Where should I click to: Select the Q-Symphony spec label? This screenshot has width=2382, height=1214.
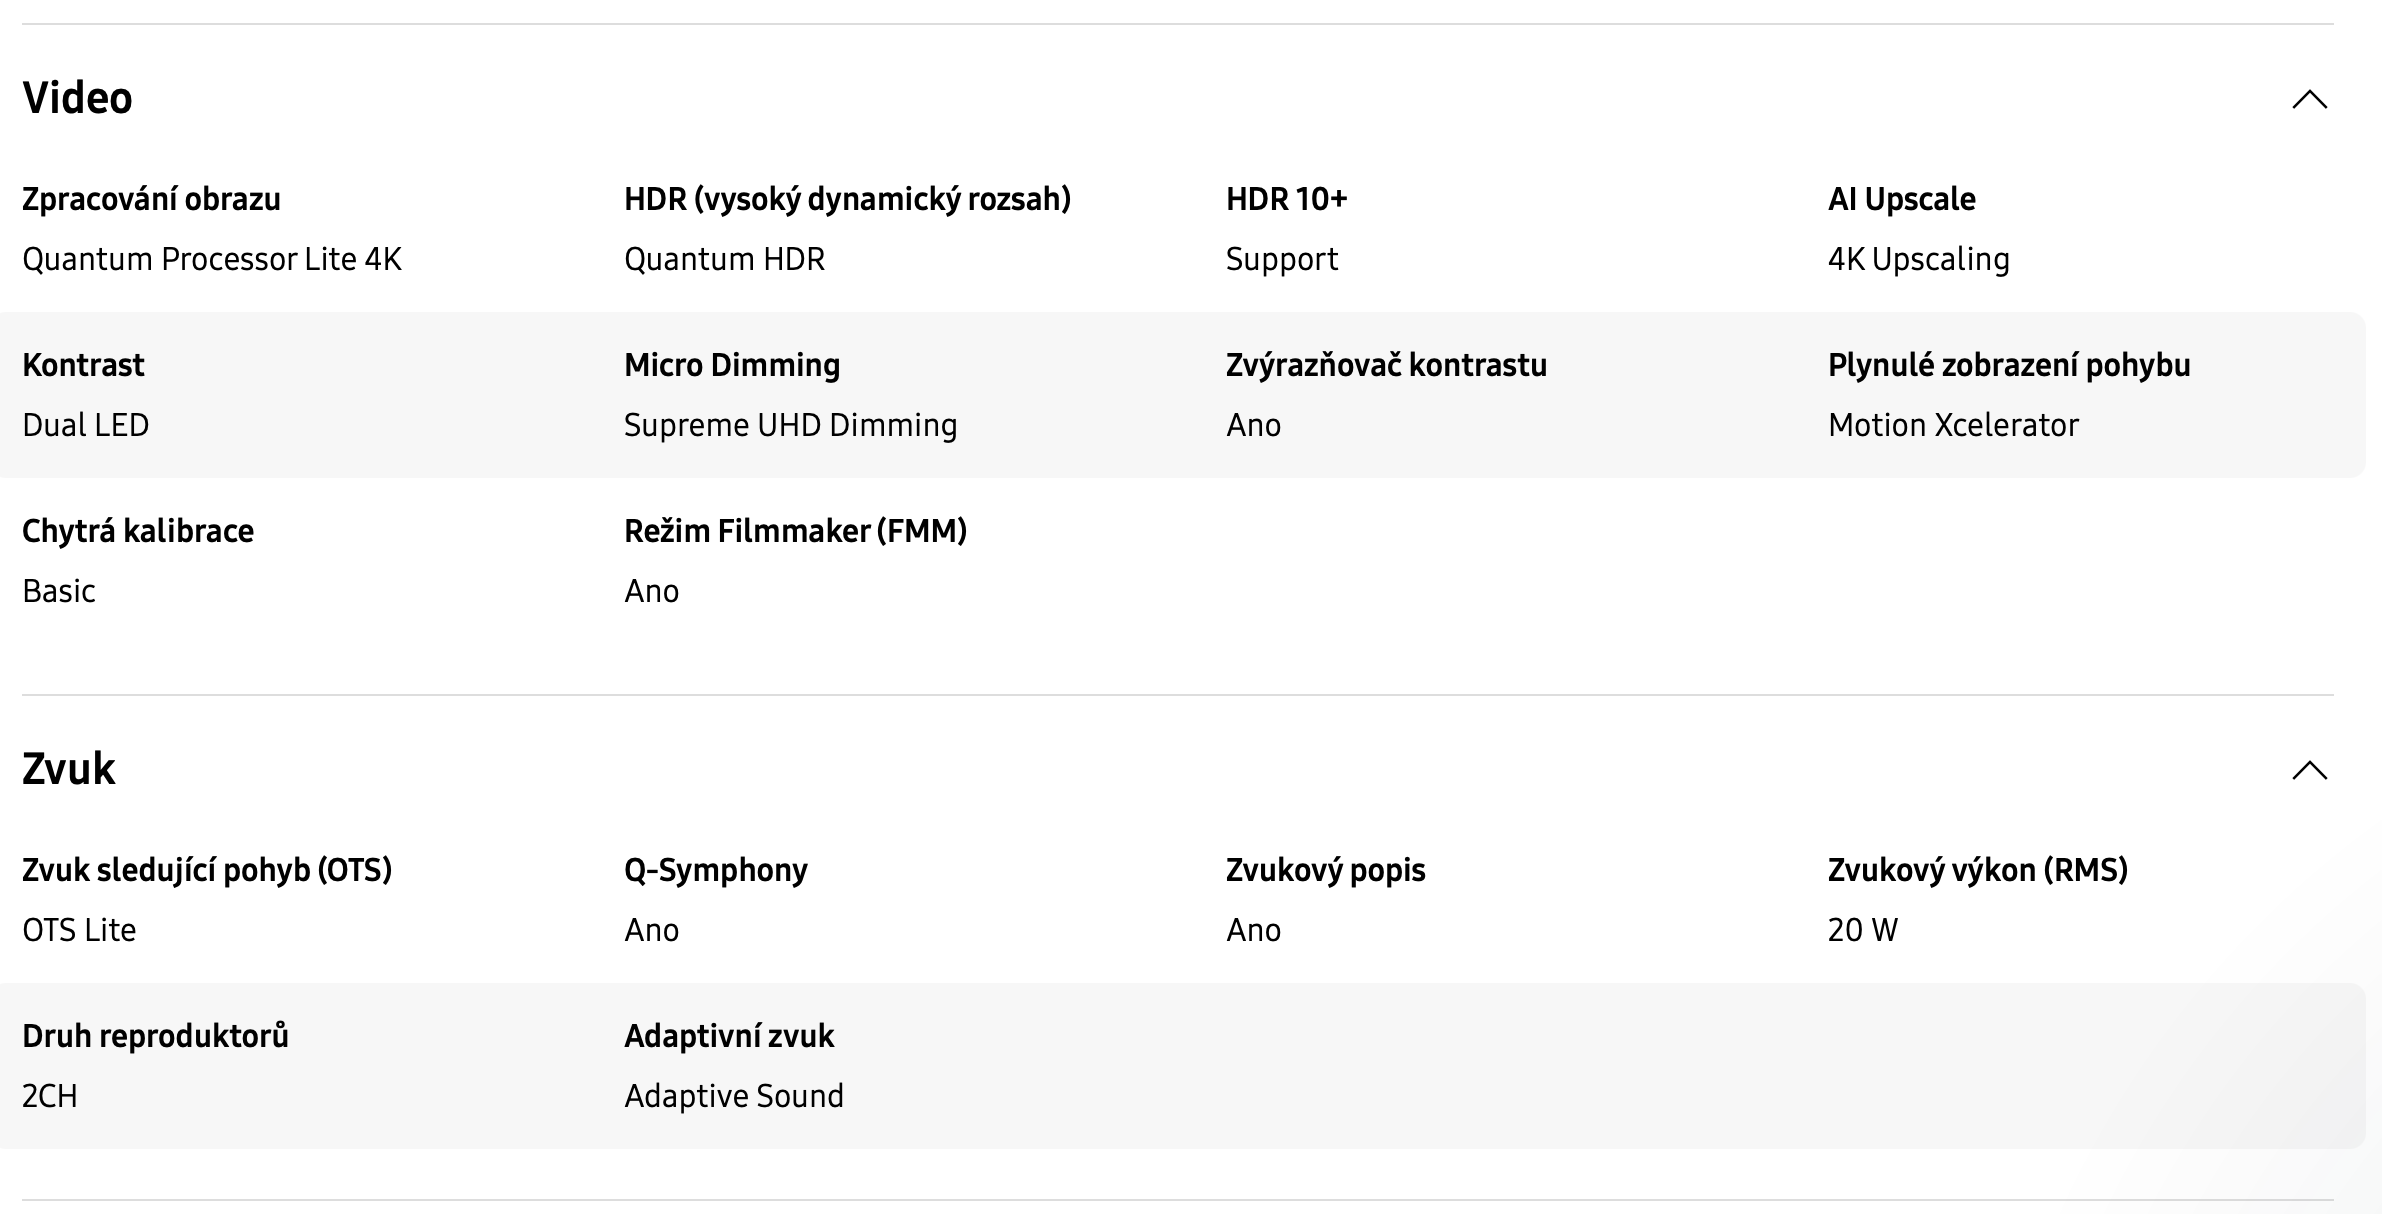pos(716,870)
